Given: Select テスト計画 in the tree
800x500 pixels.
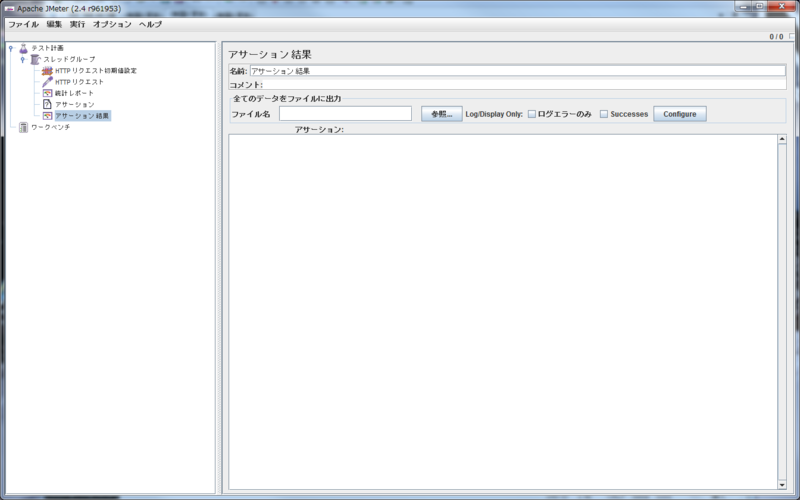Looking at the screenshot, I should [x=47, y=48].
